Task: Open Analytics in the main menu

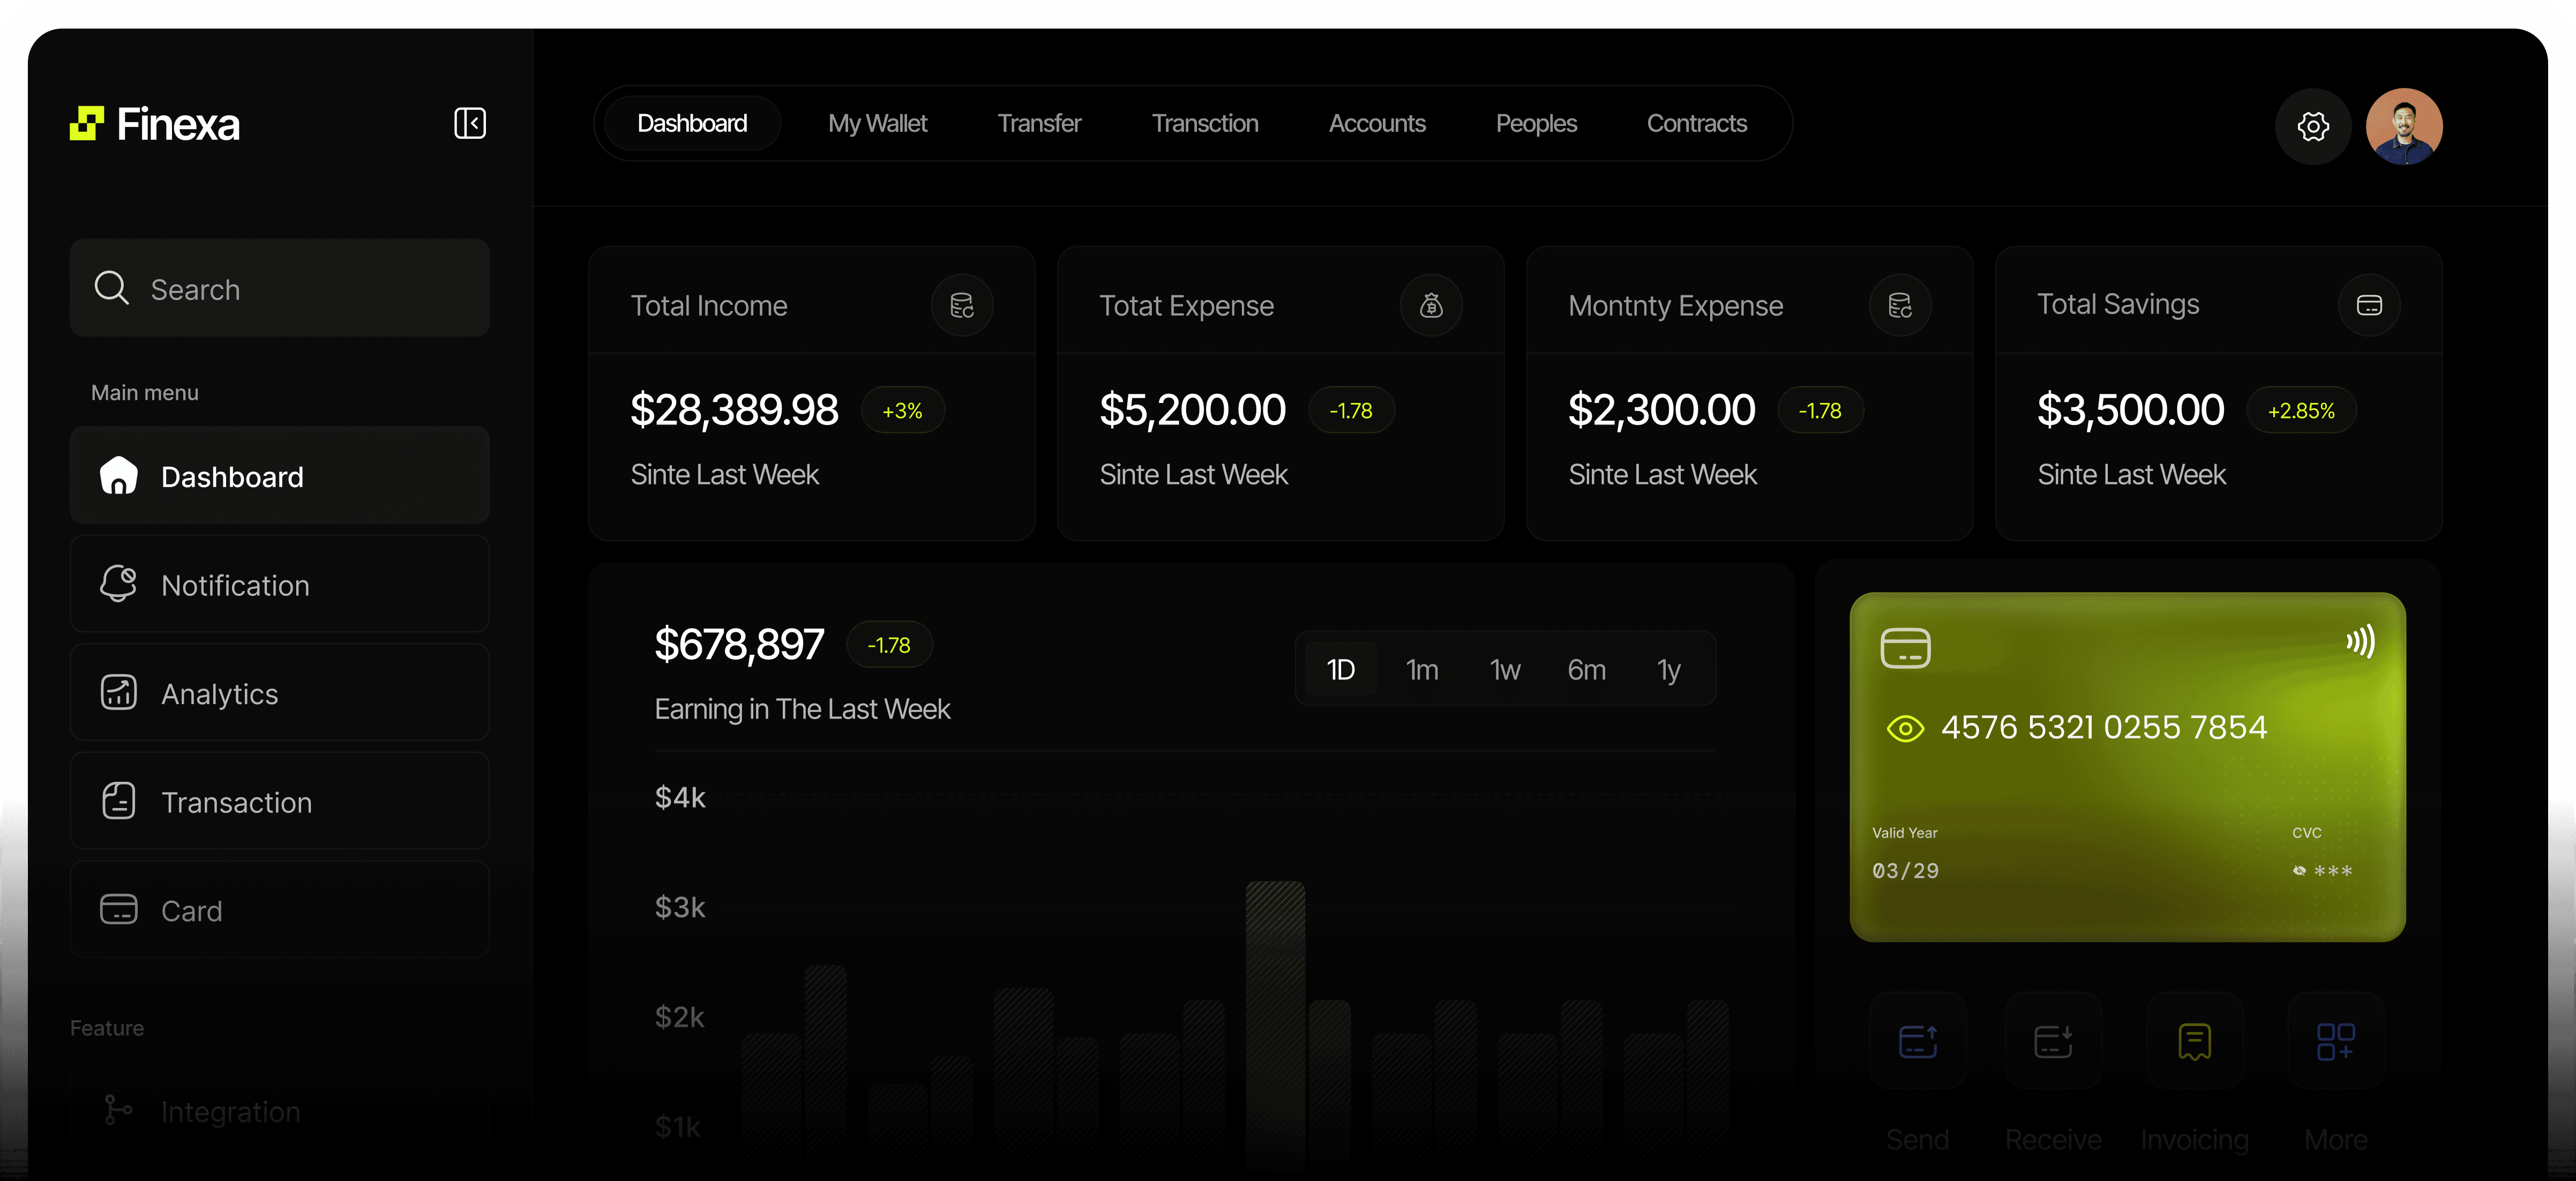Action: click(279, 692)
